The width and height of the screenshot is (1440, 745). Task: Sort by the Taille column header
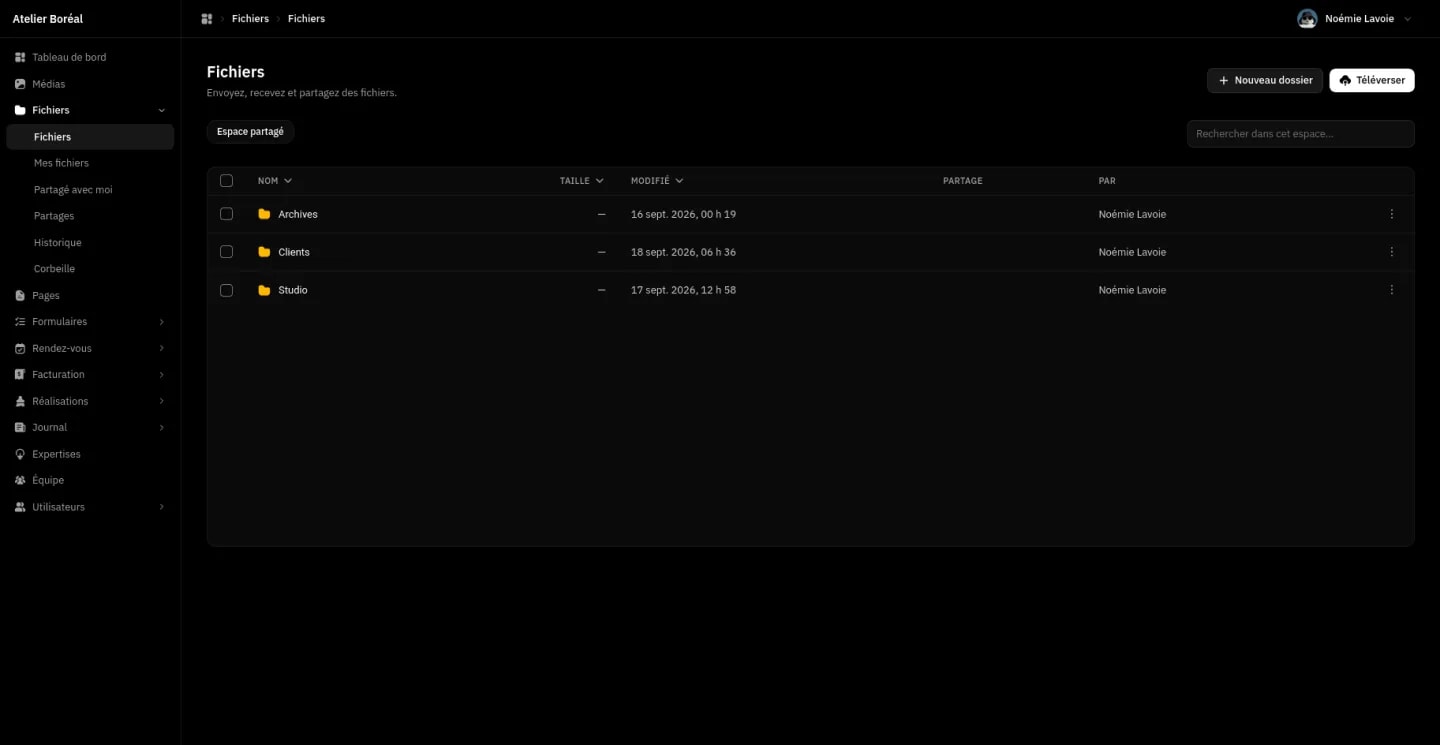click(x=582, y=181)
